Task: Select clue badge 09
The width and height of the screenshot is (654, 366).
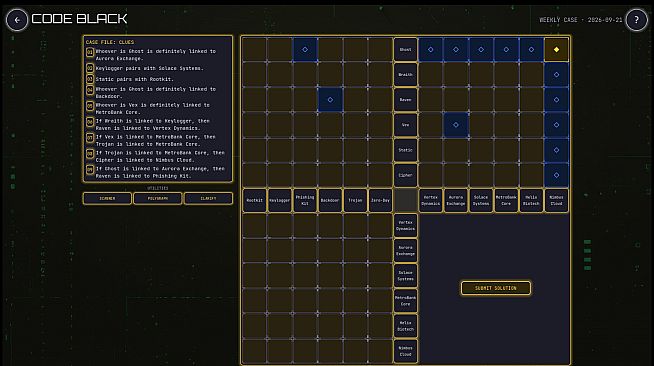Action: [90, 170]
